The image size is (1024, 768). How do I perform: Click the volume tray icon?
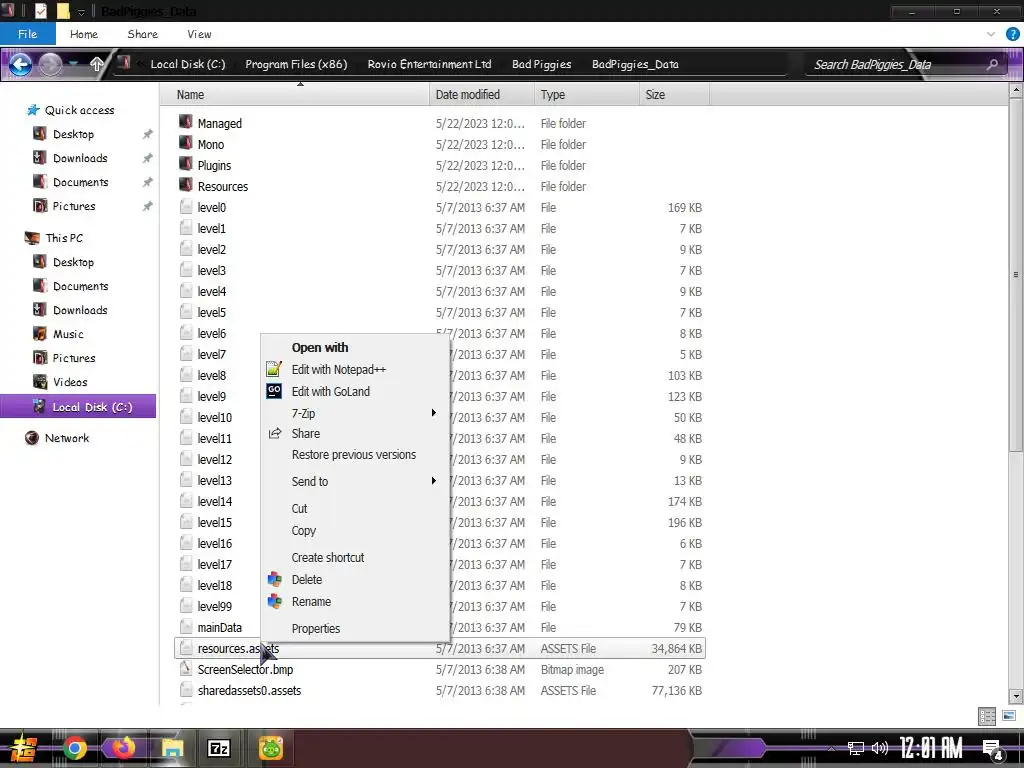click(x=880, y=748)
